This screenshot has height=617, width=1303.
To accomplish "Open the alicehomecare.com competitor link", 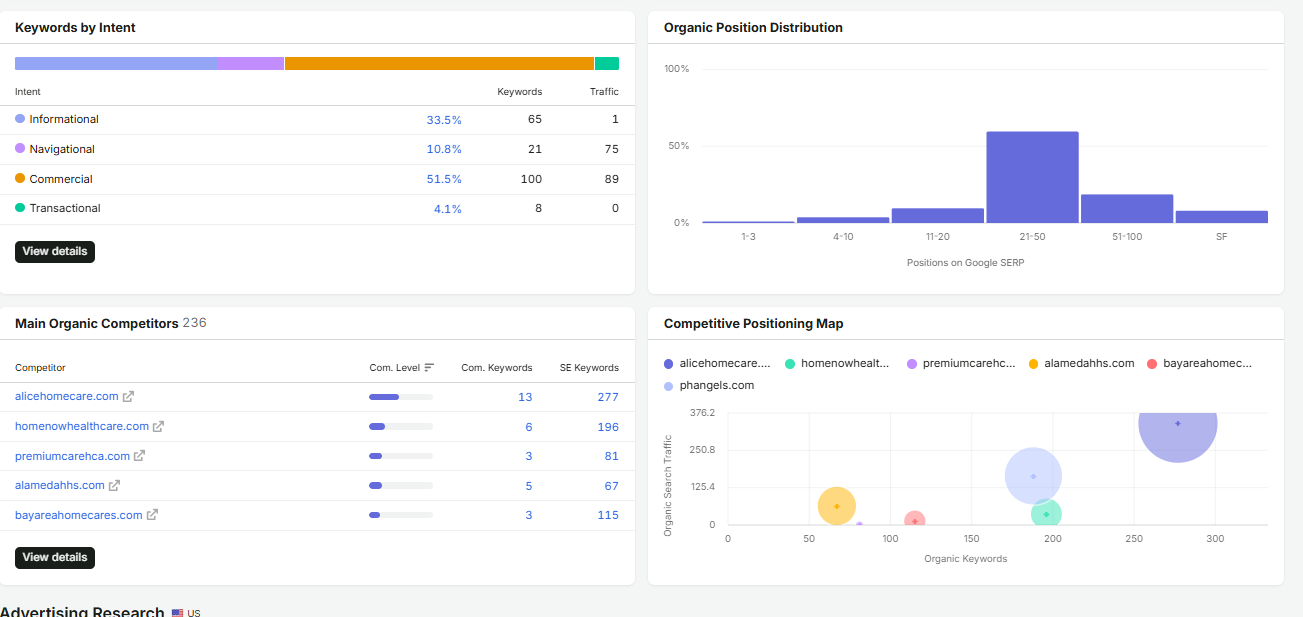I will [x=67, y=397].
